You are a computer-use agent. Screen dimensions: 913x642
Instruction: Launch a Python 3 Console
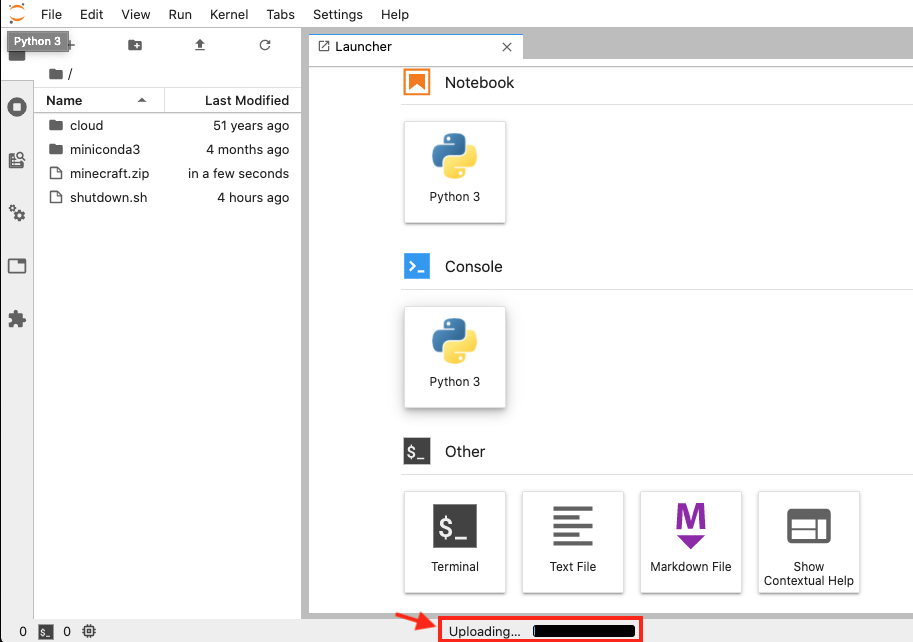point(455,356)
